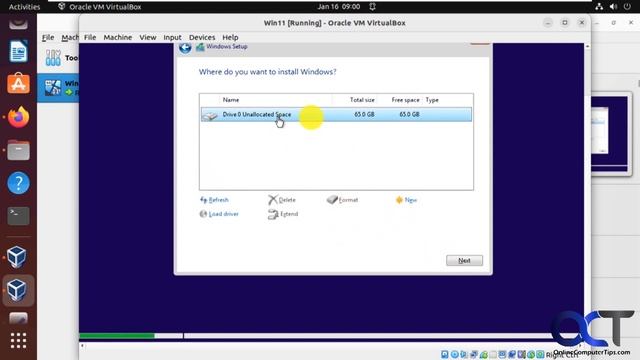
Task: Click the notification bell icon
Action: coord(372,7)
